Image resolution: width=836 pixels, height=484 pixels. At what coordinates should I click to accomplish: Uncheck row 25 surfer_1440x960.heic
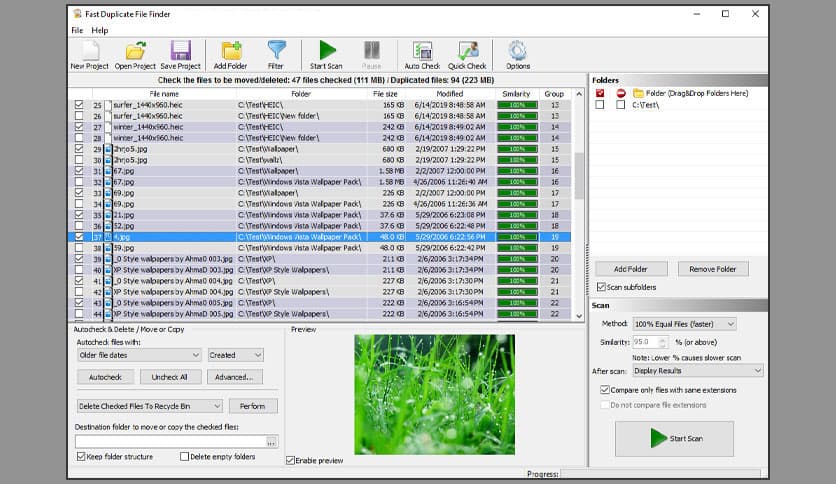click(79, 105)
